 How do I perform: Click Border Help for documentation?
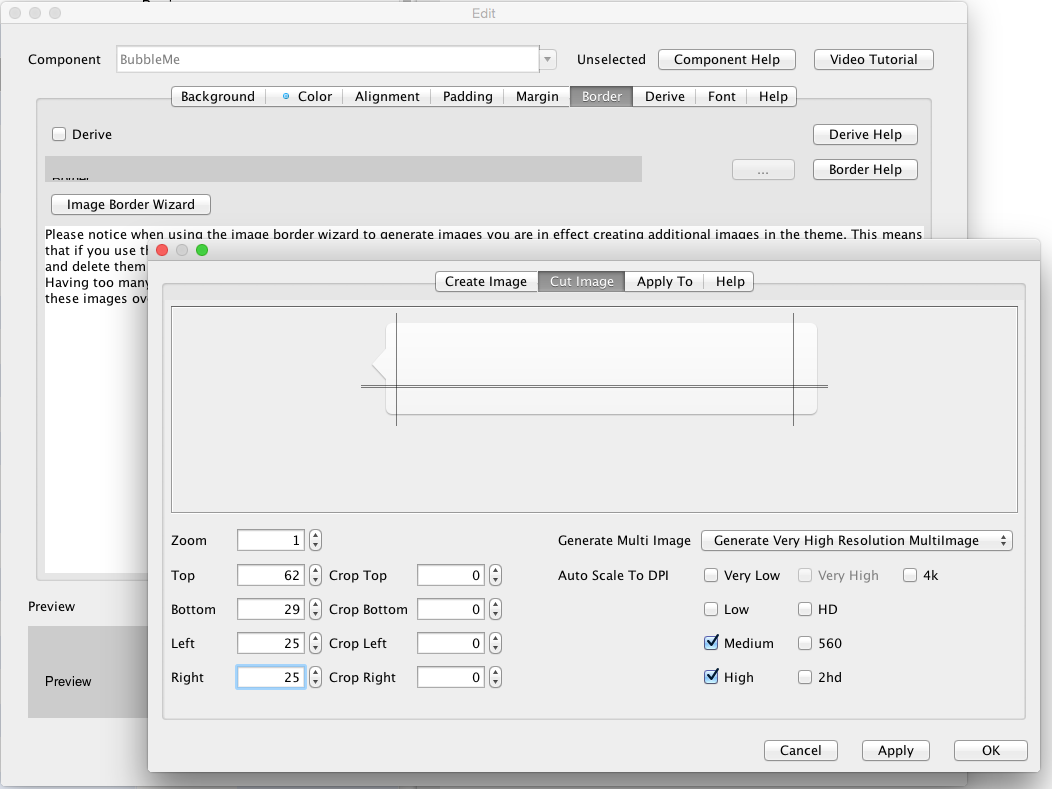[x=864, y=169]
